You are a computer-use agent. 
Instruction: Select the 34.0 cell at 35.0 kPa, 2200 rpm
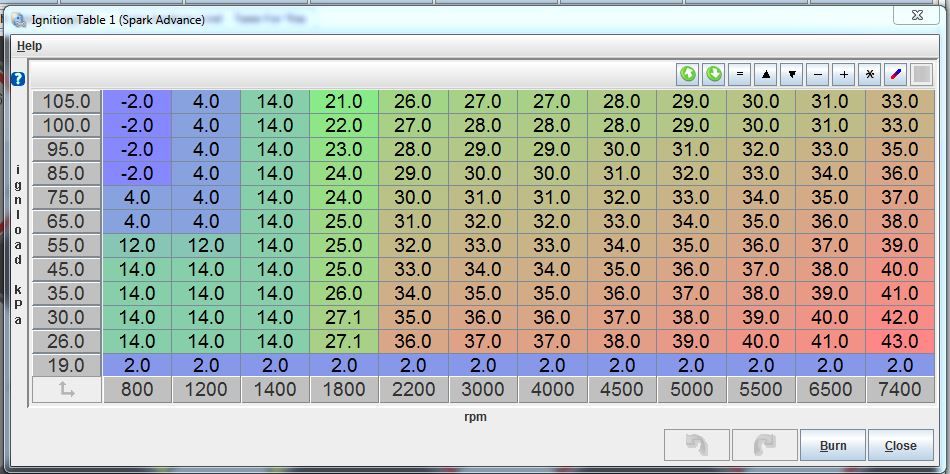click(x=413, y=293)
